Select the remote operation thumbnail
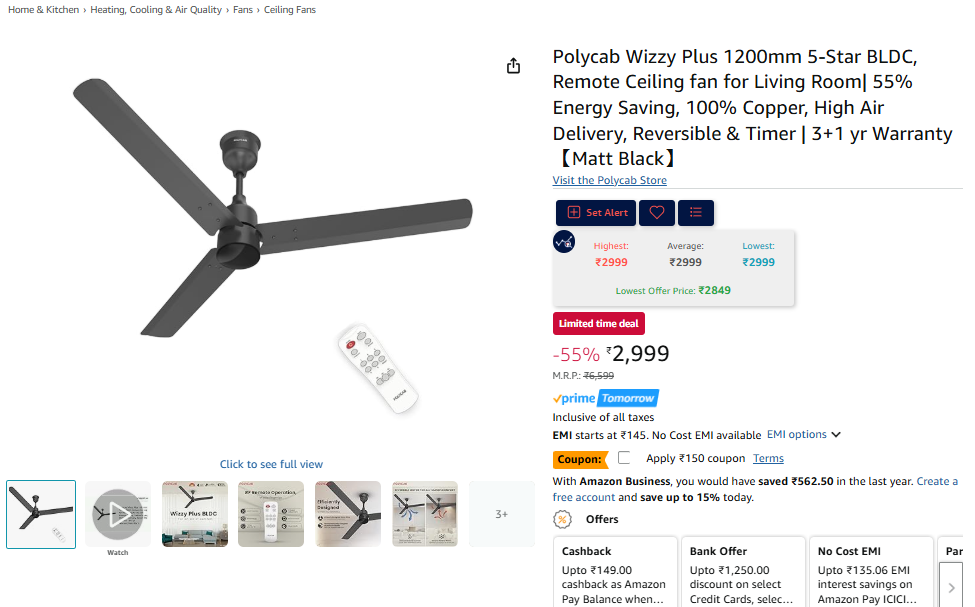The width and height of the screenshot is (975, 607). (x=271, y=514)
